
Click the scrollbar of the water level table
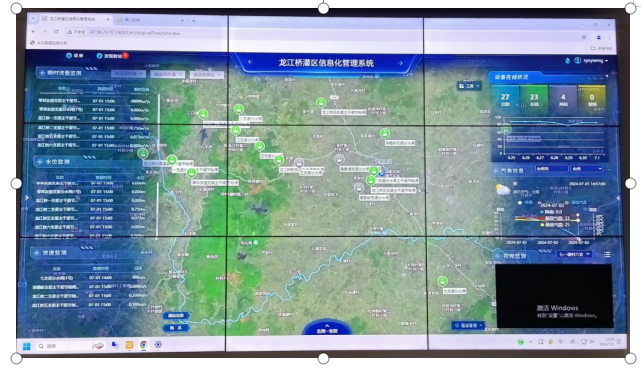157,211
